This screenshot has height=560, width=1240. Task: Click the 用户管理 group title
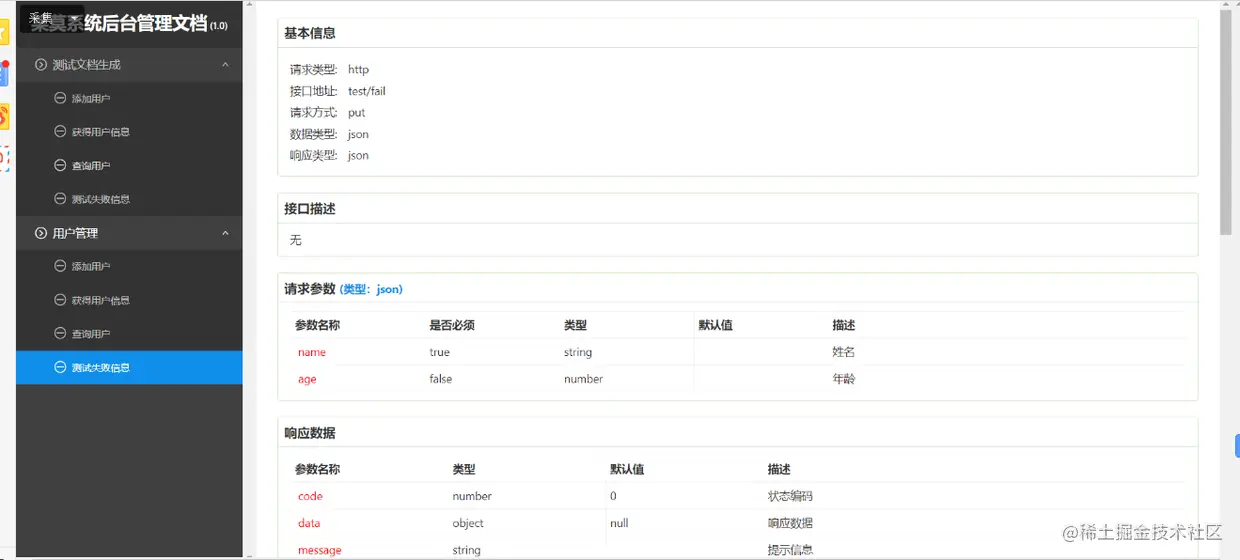pos(75,233)
